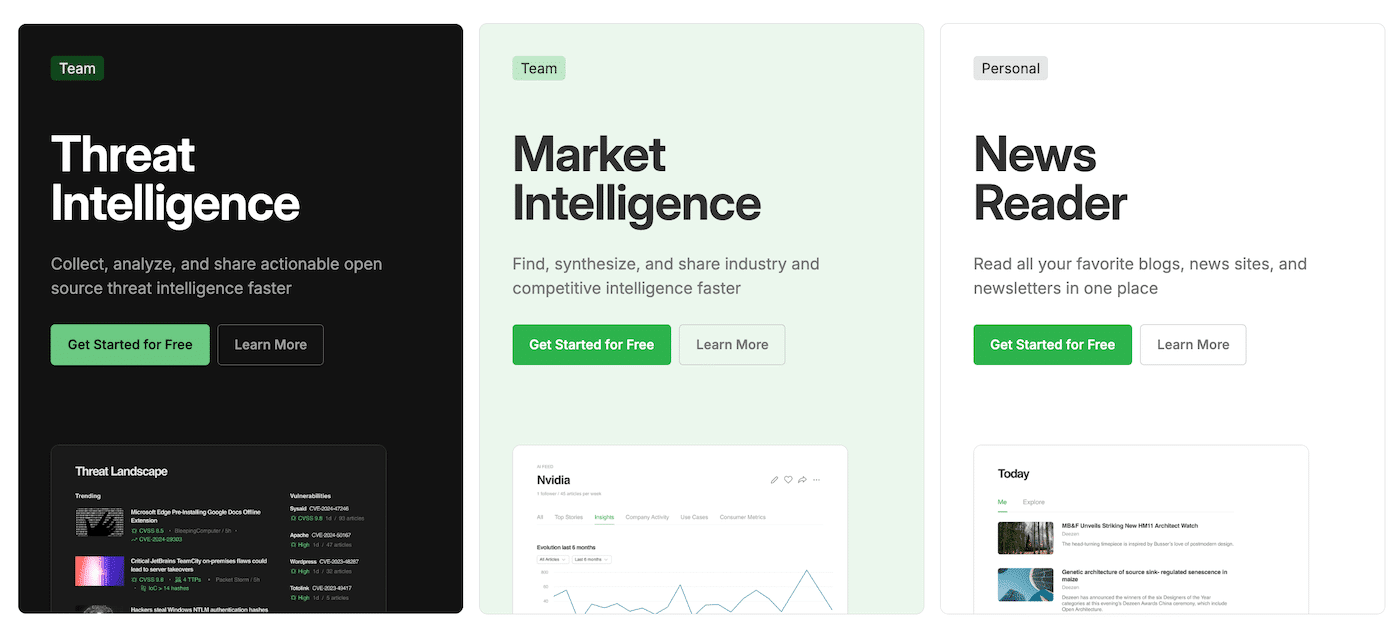Click the share arrow icon on Nvidia feed
The image size is (1400, 642).
[x=802, y=480]
